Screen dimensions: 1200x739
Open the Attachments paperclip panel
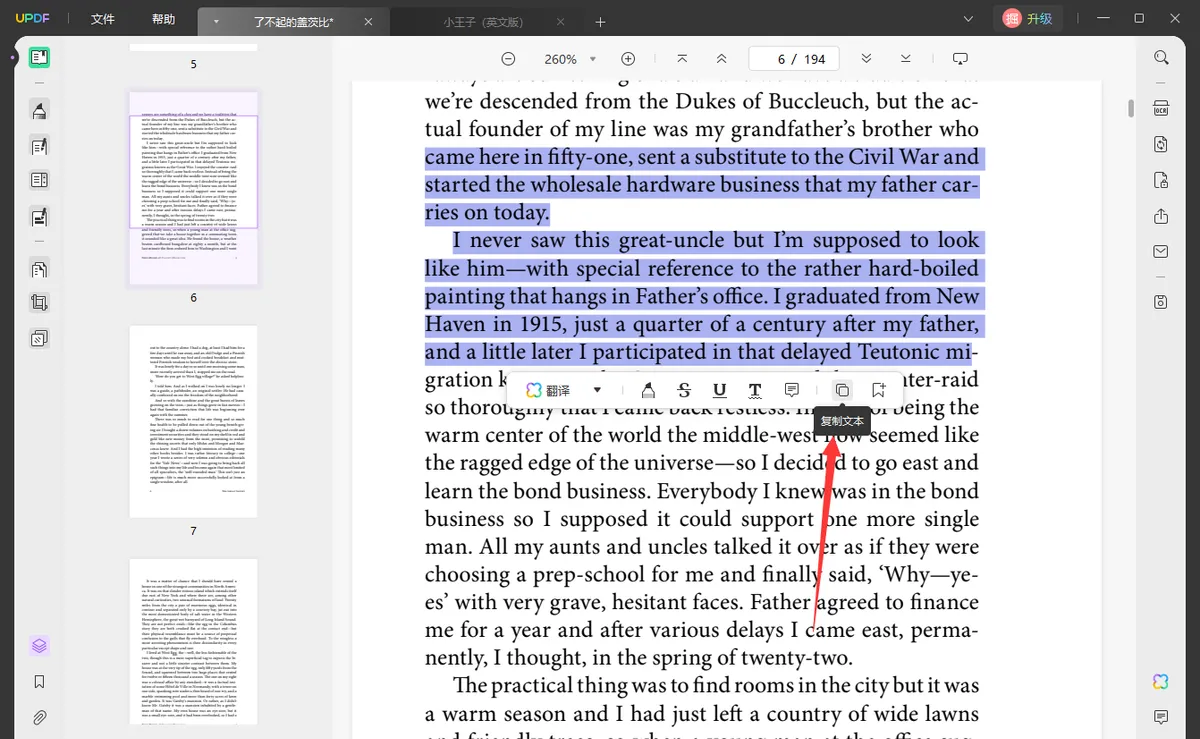[x=40, y=718]
